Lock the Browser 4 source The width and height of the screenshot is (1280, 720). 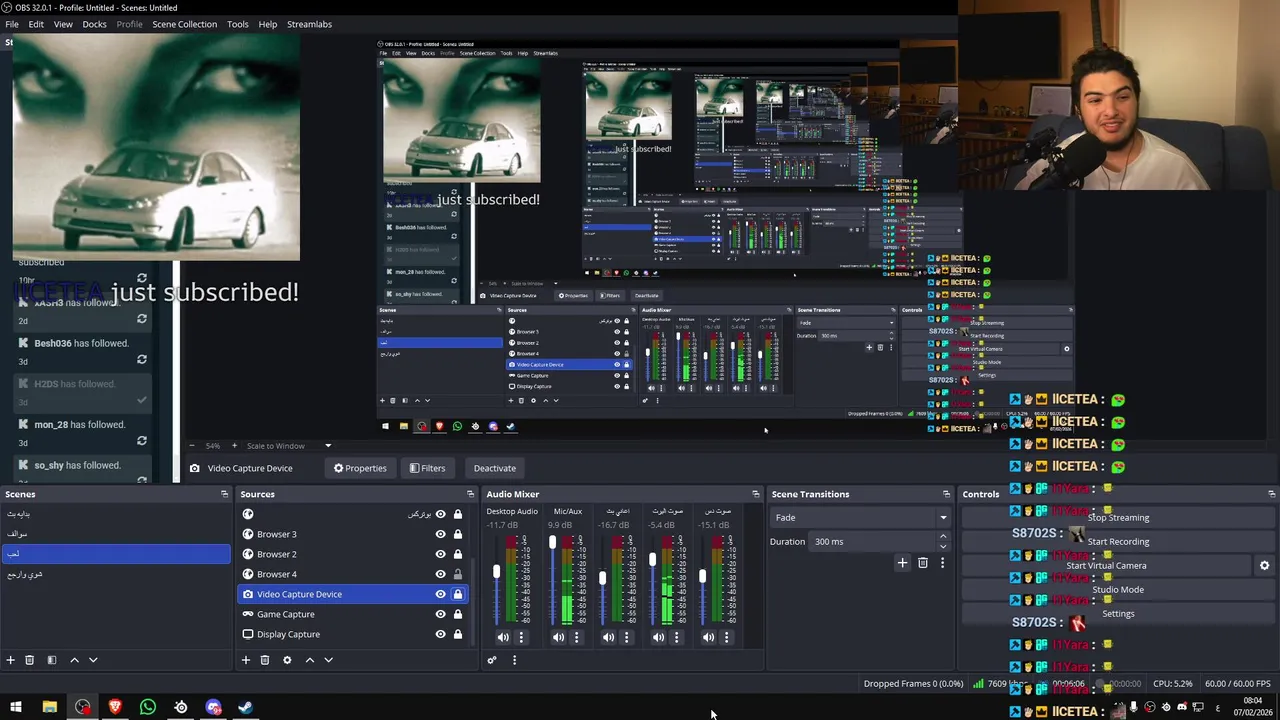[458, 574]
